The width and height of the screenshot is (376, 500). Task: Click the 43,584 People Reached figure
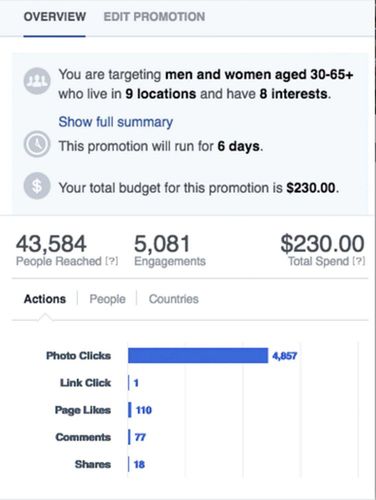point(51,244)
